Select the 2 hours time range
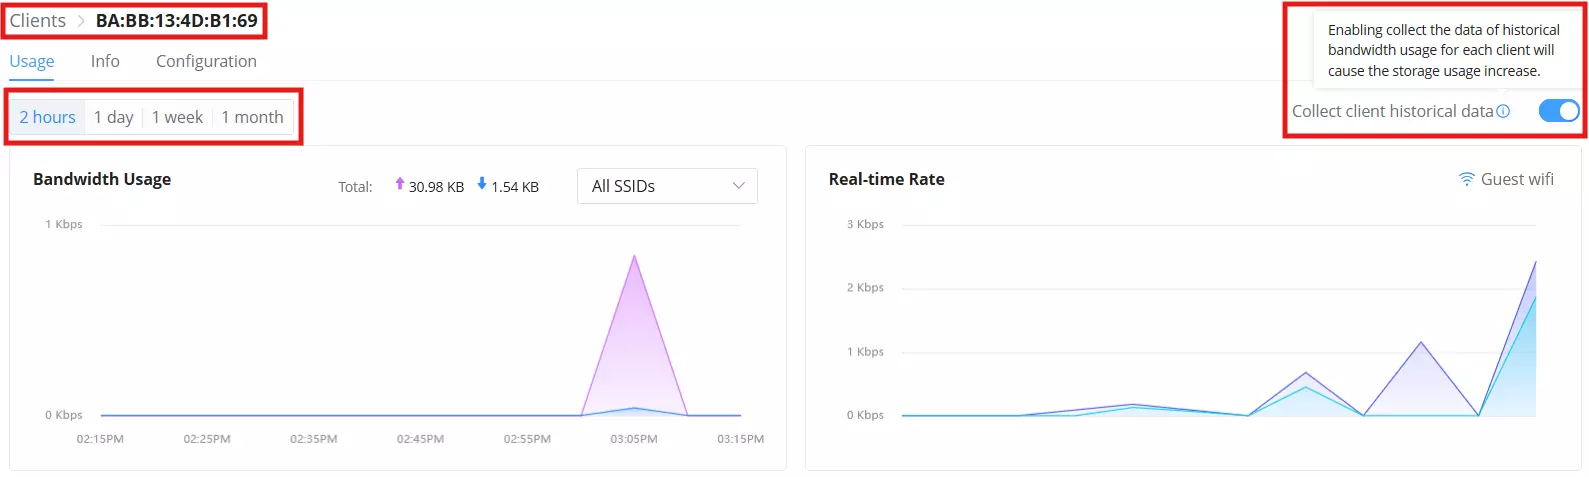The image size is (1589, 477). pyautogui.click(x=48, y=117)
